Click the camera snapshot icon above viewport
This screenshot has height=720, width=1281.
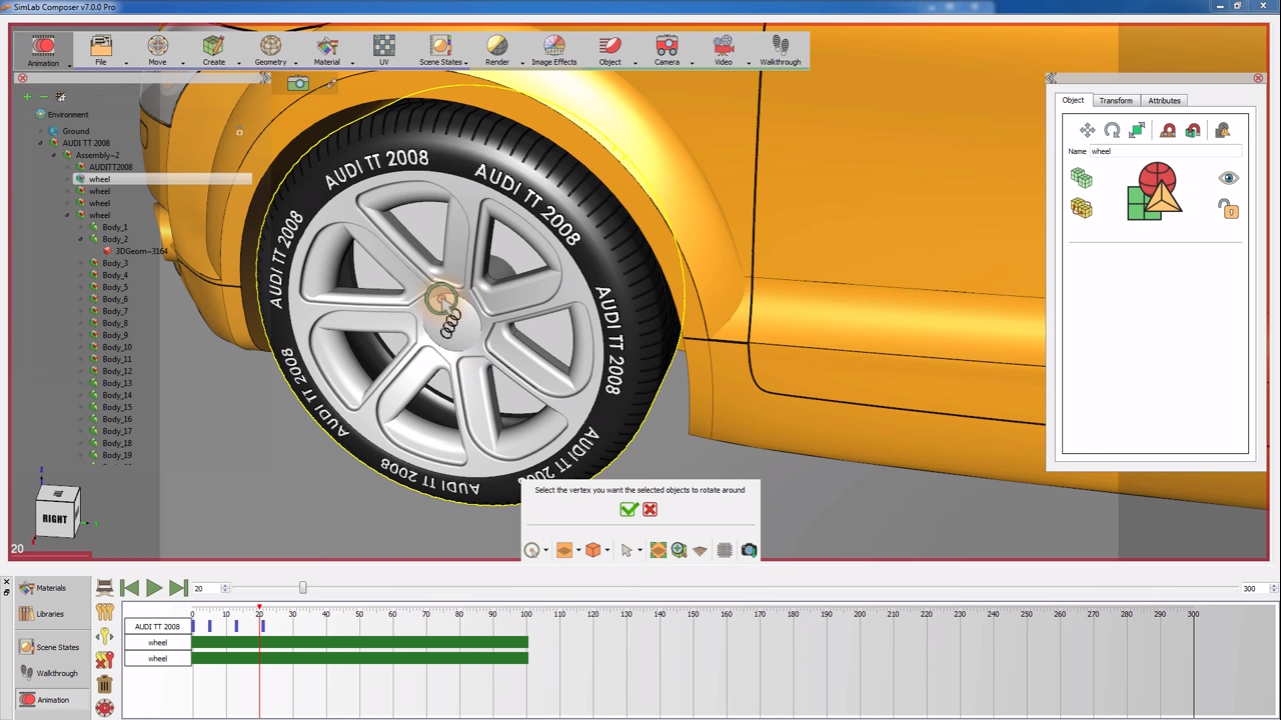point(298,83)
